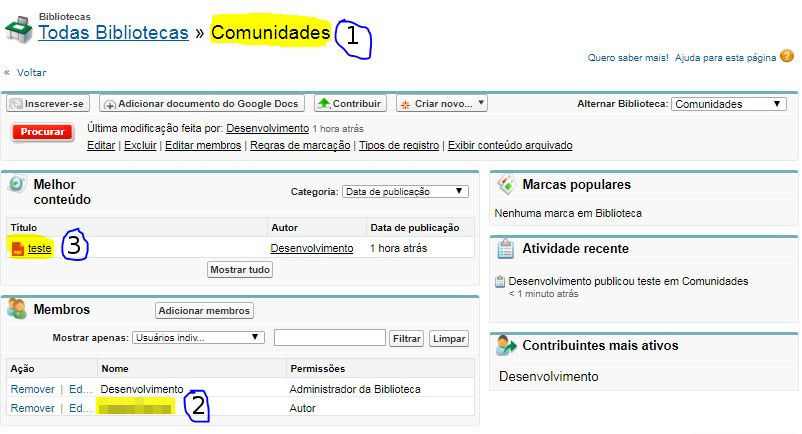Click the Editar membros link
This screenshot has width=802, height=434.
[203, 145]
